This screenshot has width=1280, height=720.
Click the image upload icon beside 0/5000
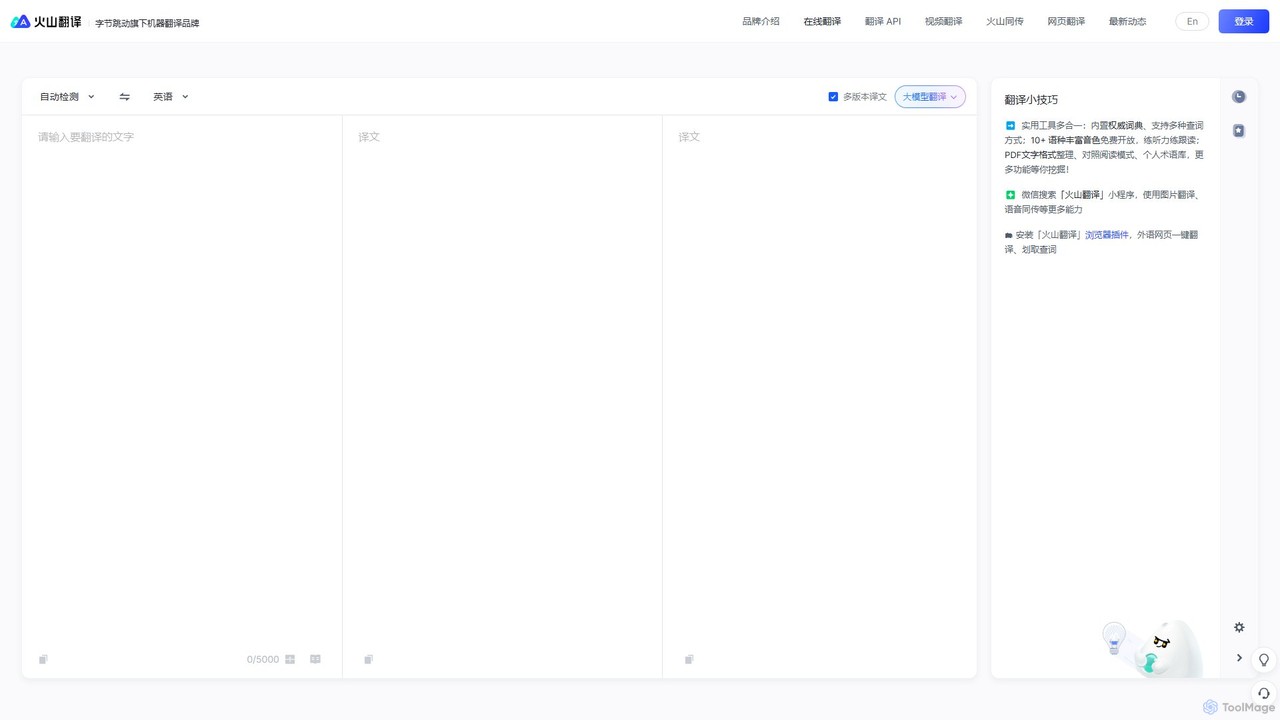click(x=290, y=659)
